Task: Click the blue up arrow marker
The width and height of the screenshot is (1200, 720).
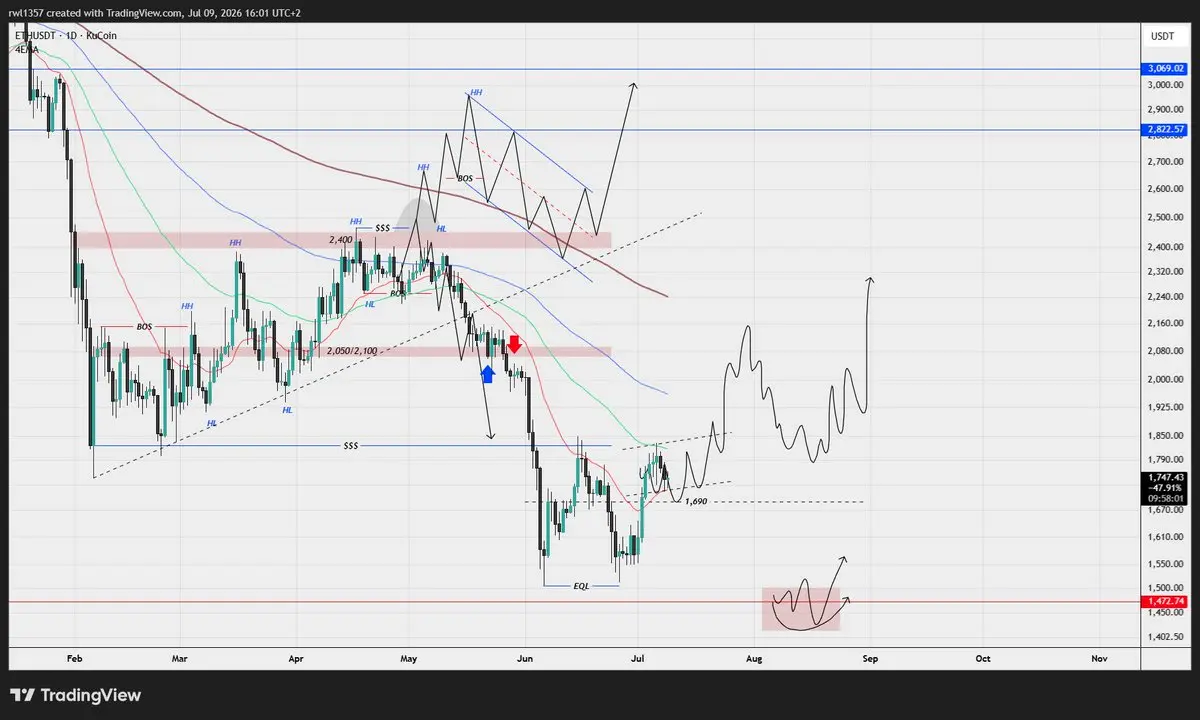Action: 488,374
